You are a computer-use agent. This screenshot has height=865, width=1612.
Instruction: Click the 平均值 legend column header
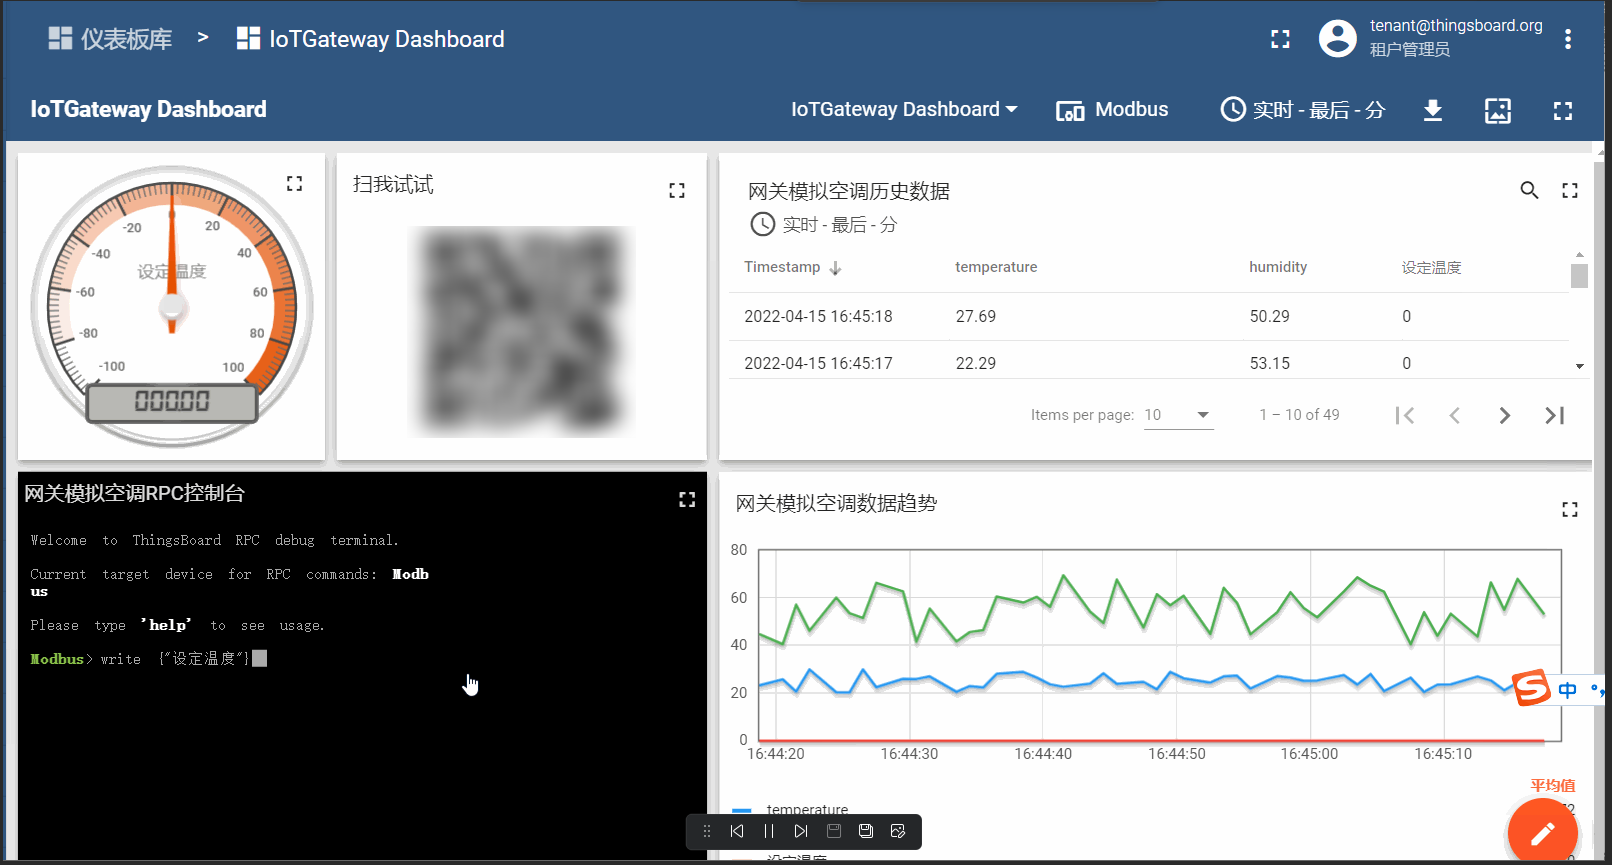point(1552,785)
